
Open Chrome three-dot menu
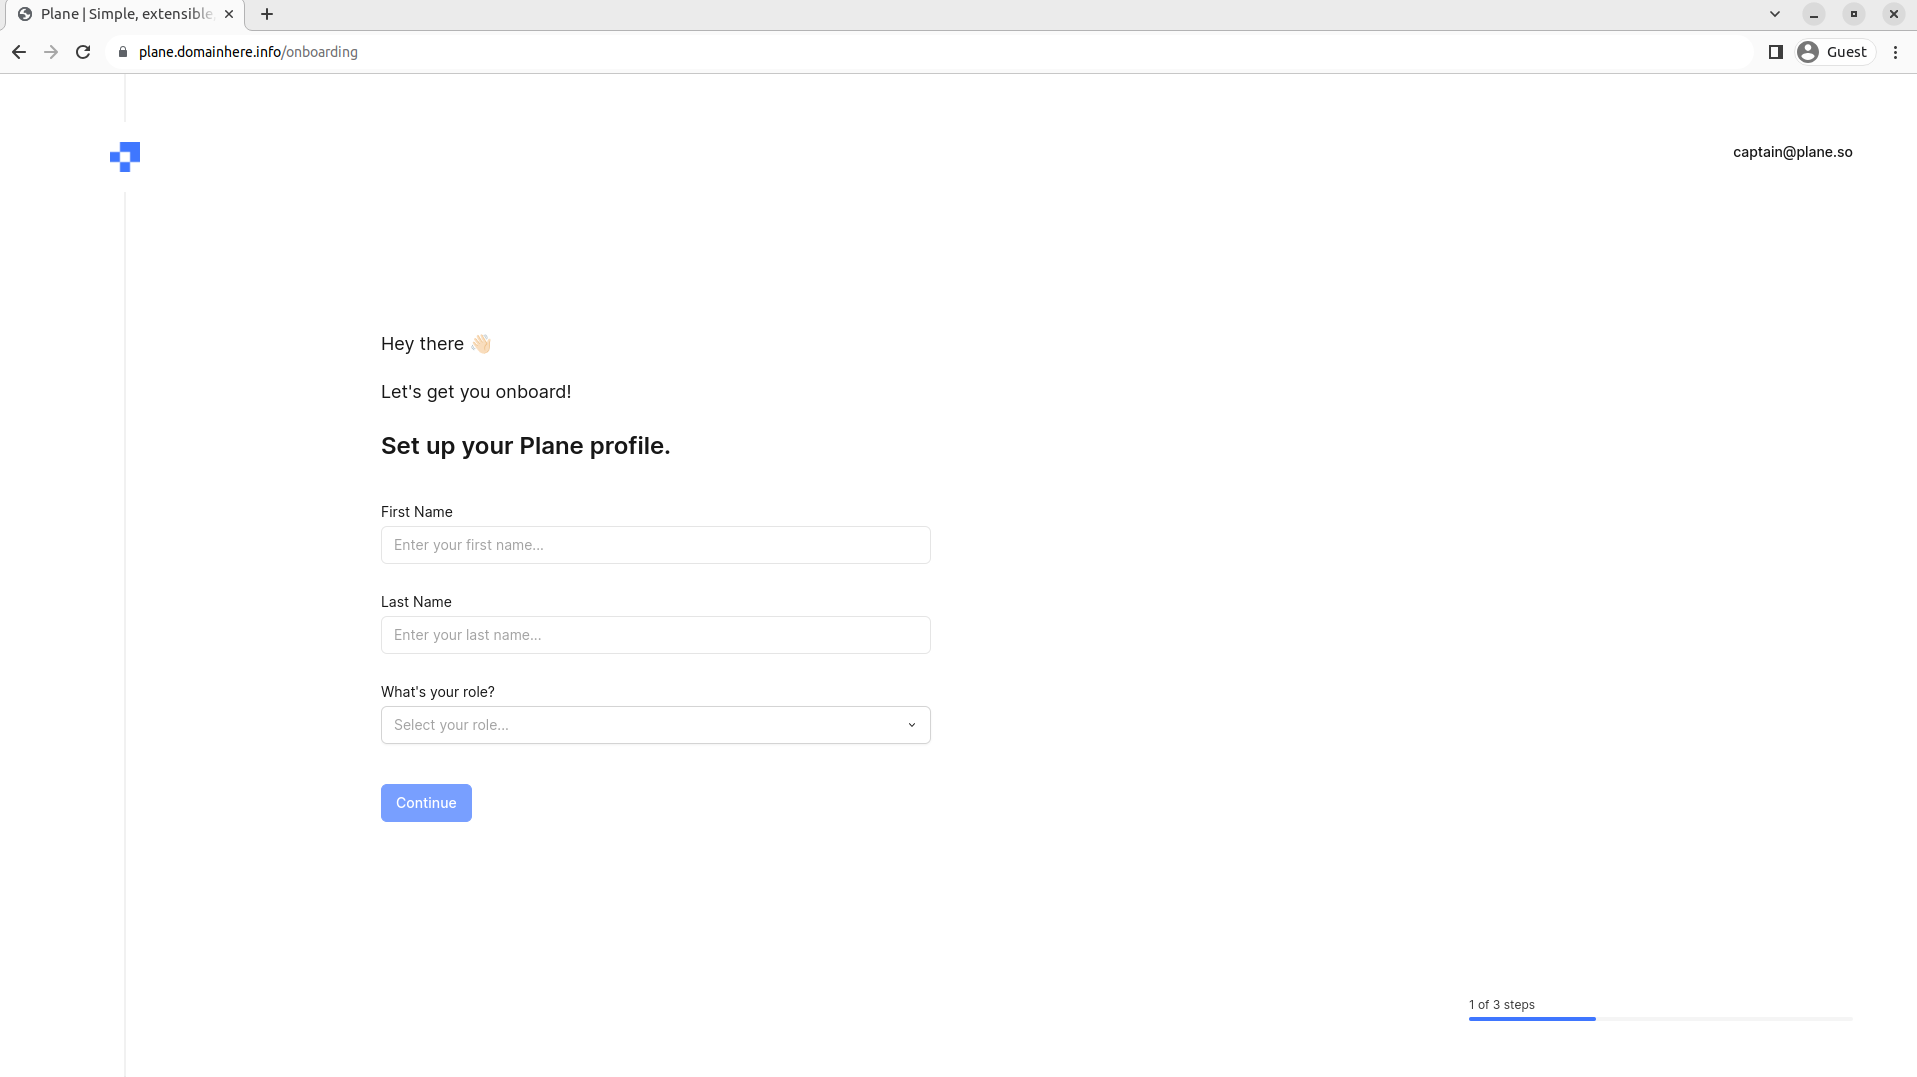coord(1895,52)
